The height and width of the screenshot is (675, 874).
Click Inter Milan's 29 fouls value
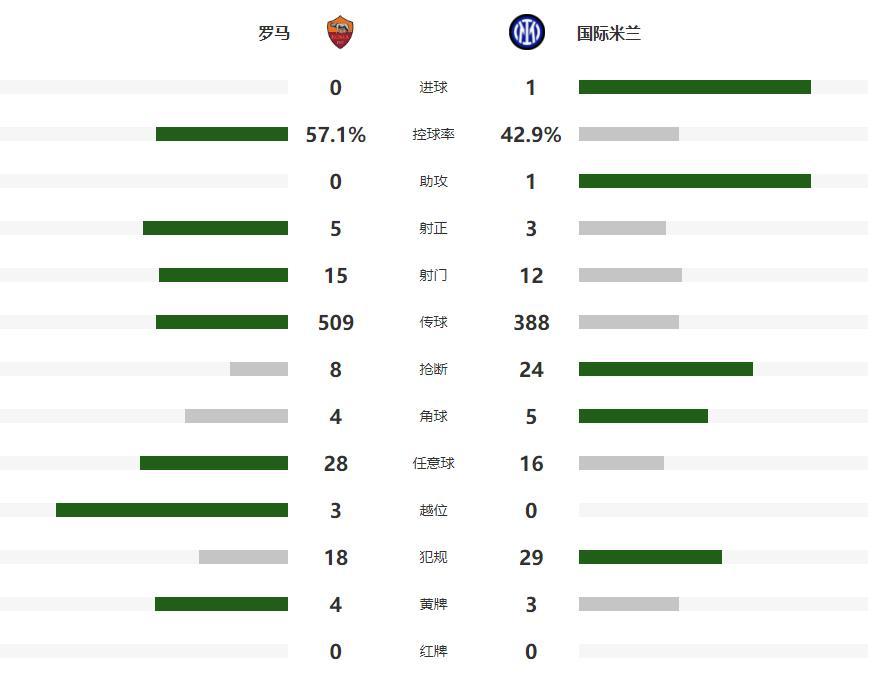(x=531, y=558)
